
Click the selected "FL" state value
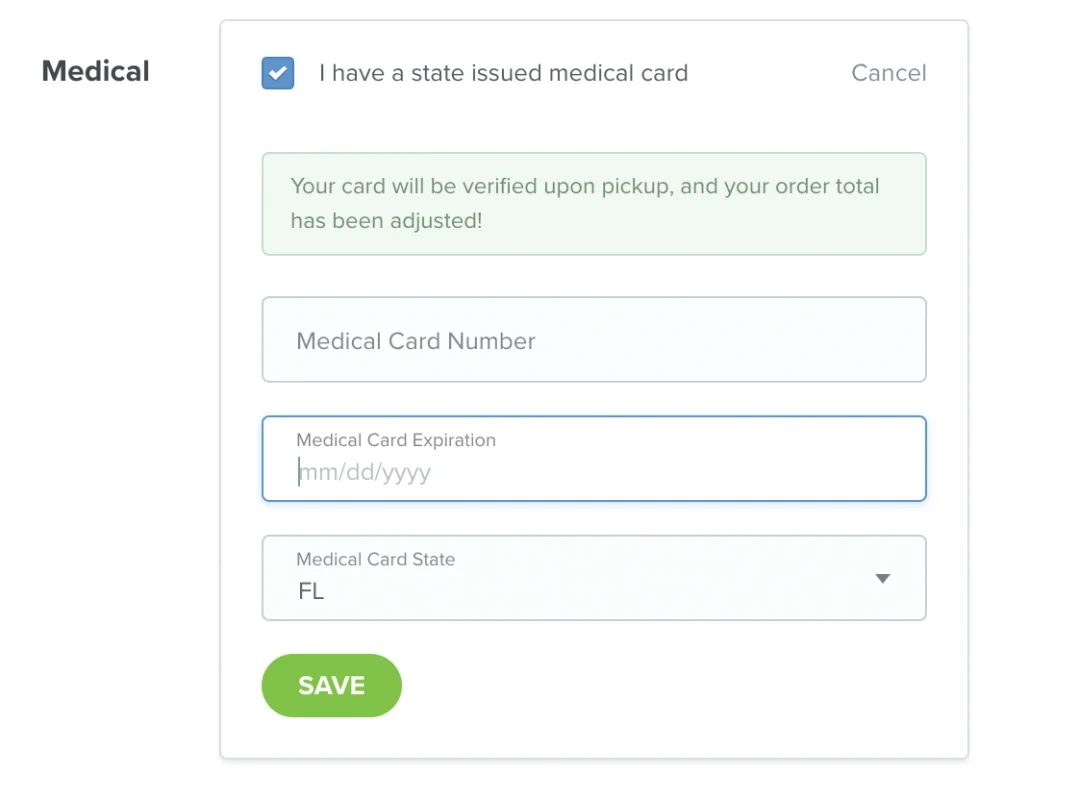tap(311, 591)
